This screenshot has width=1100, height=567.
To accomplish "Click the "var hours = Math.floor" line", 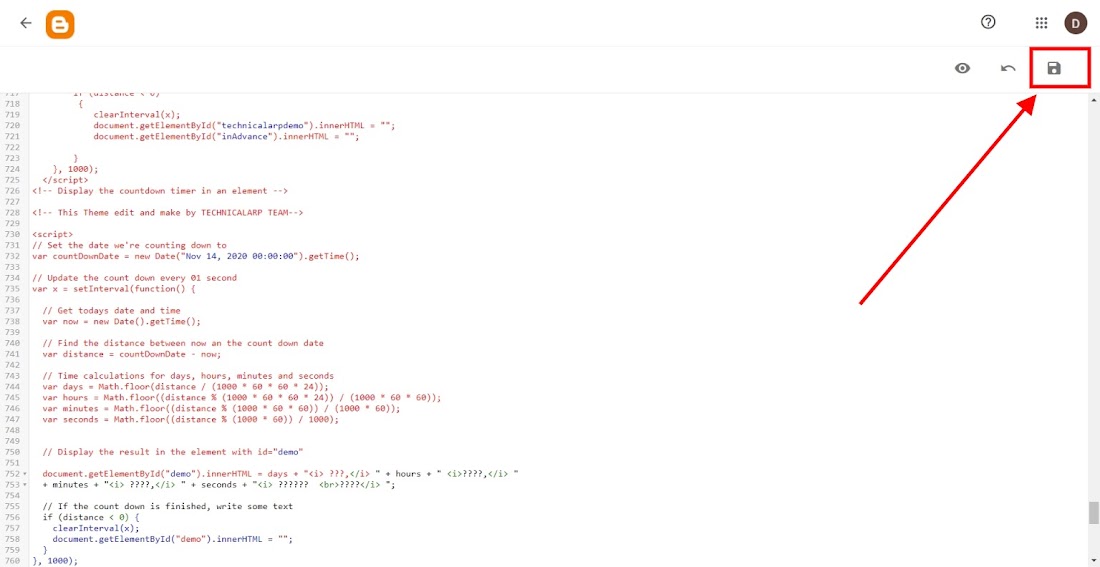I will coord(242,398).
